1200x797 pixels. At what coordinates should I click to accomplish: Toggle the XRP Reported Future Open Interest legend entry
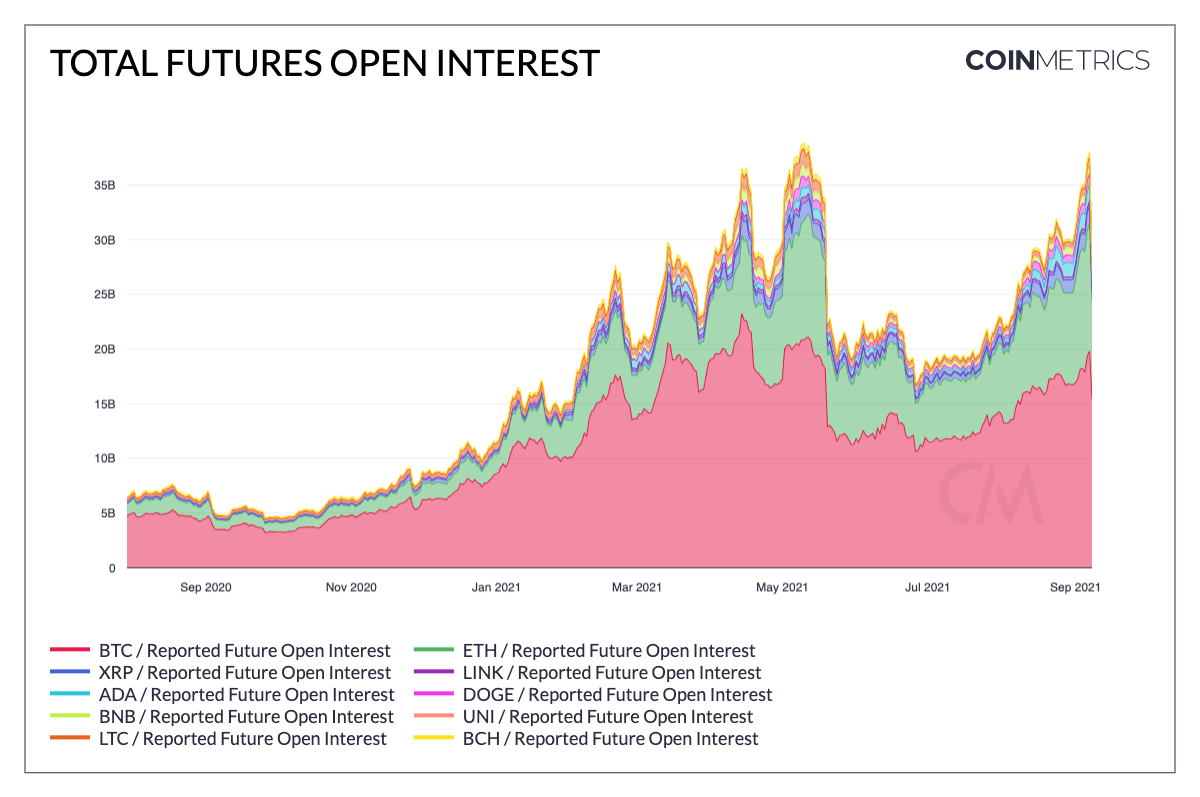[220, 673]
